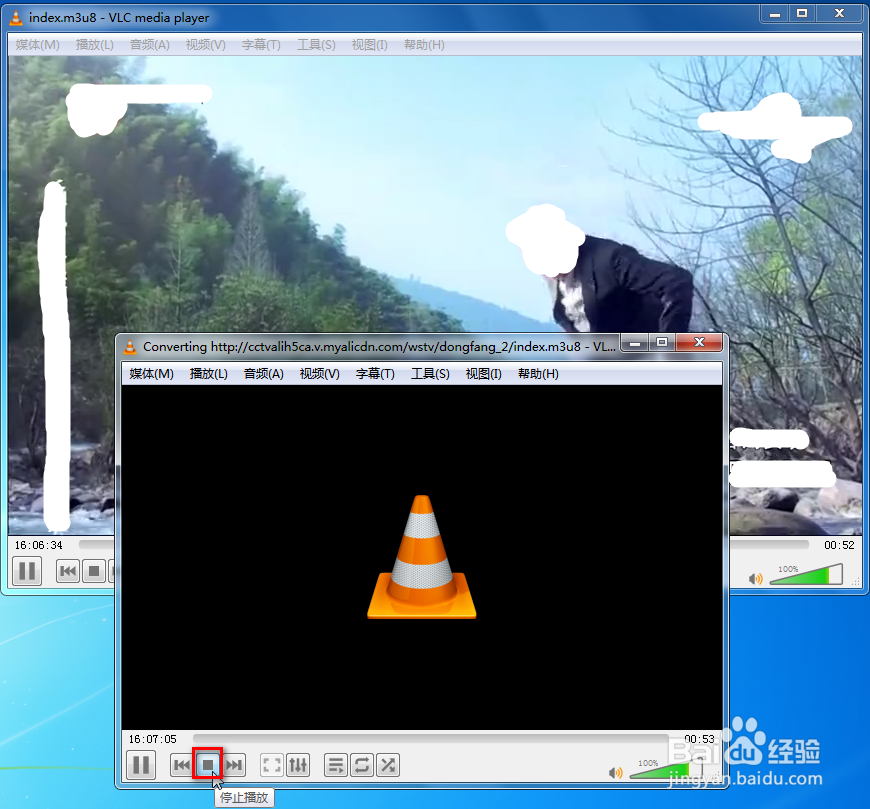Open the 字幕(T) menu in main VLC window
870x809 pixels.
point(260,44)
